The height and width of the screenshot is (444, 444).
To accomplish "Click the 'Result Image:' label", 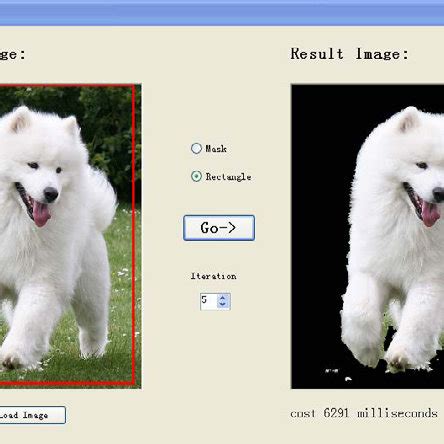I will [x=349, y=54].
